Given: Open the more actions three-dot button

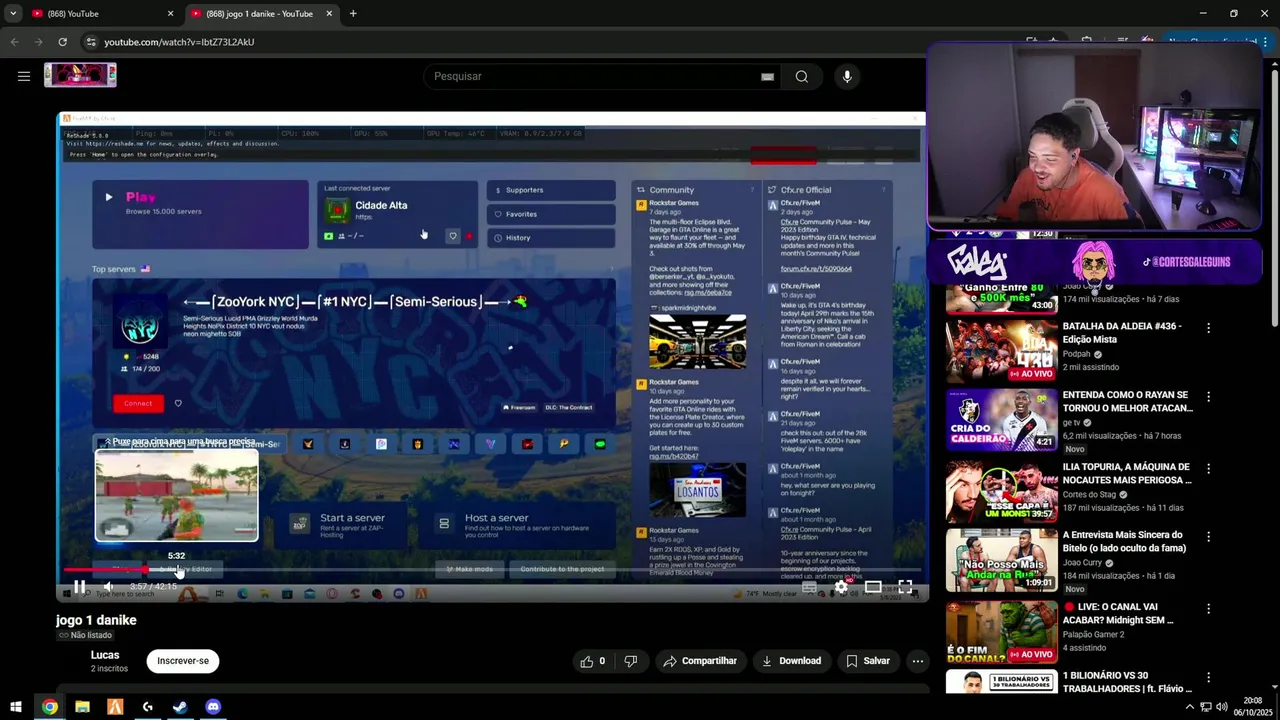Looking at the screenshot, I should [918, 661].
